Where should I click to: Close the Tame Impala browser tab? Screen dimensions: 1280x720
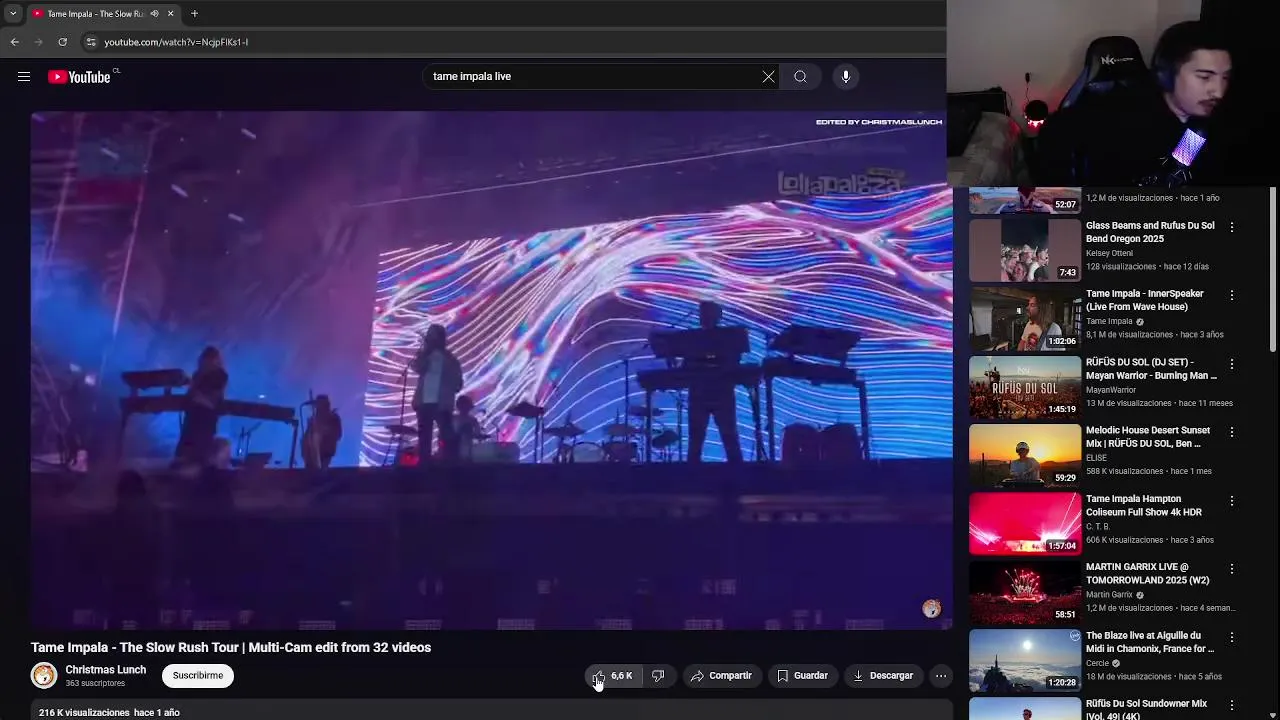170,13
